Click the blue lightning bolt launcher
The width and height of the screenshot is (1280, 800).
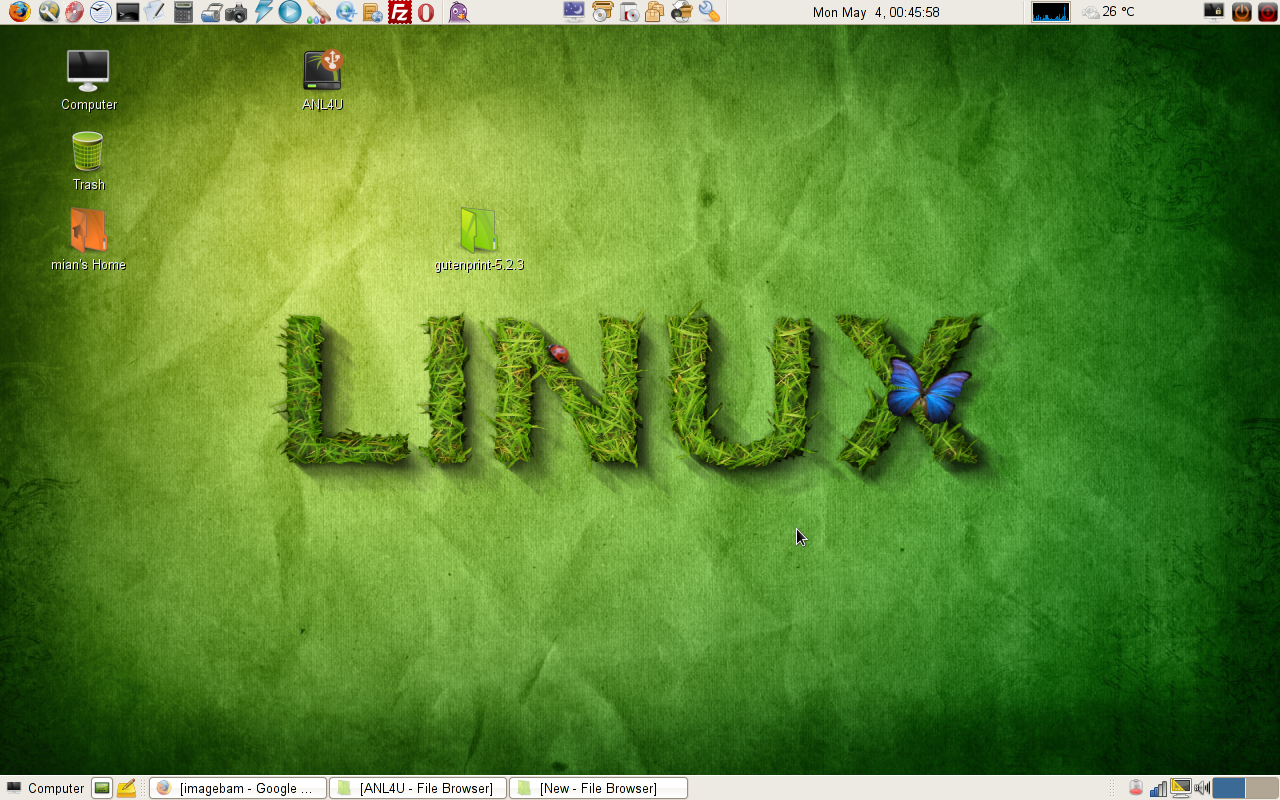(263, 12)
